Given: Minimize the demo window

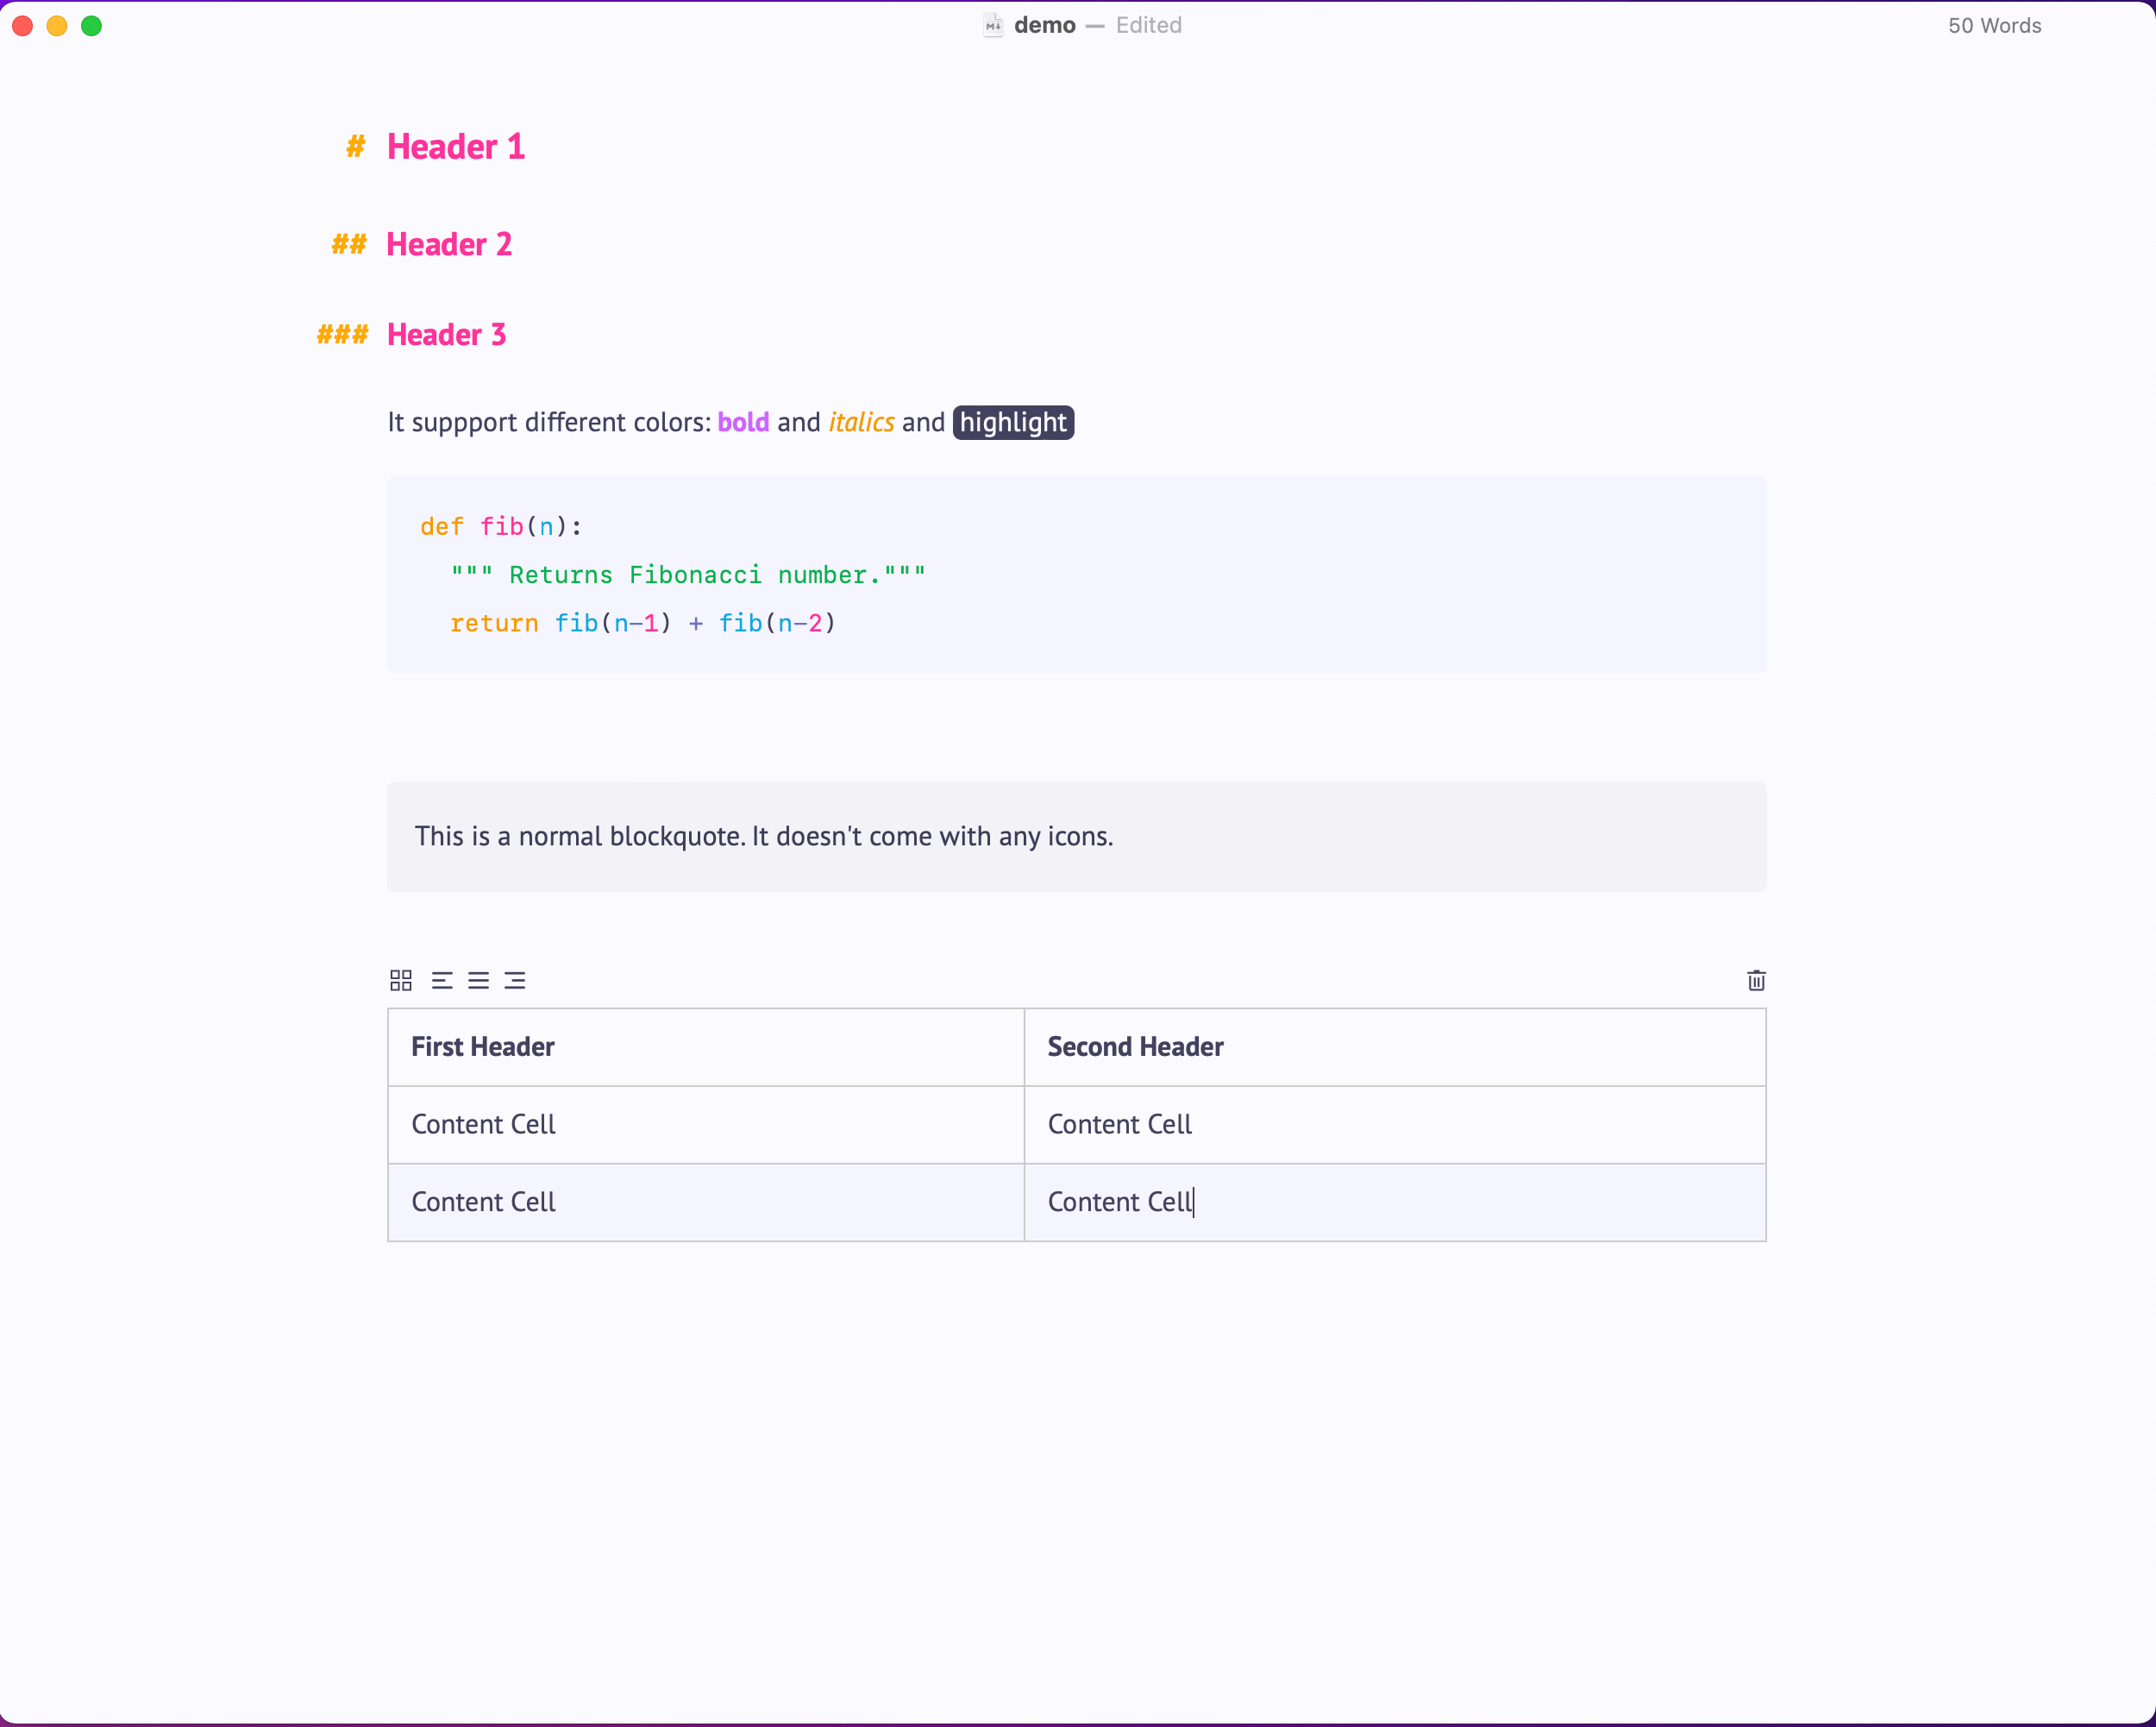Looking at the screenshot, I should [57, 26].
